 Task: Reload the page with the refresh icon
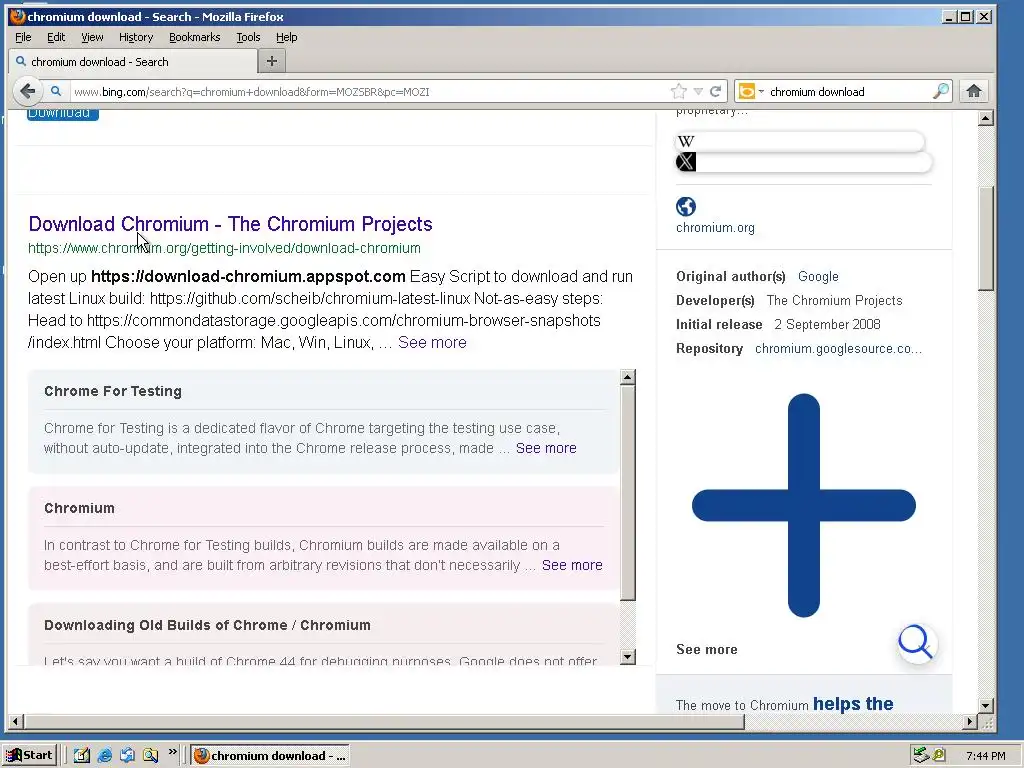point(716,91)
